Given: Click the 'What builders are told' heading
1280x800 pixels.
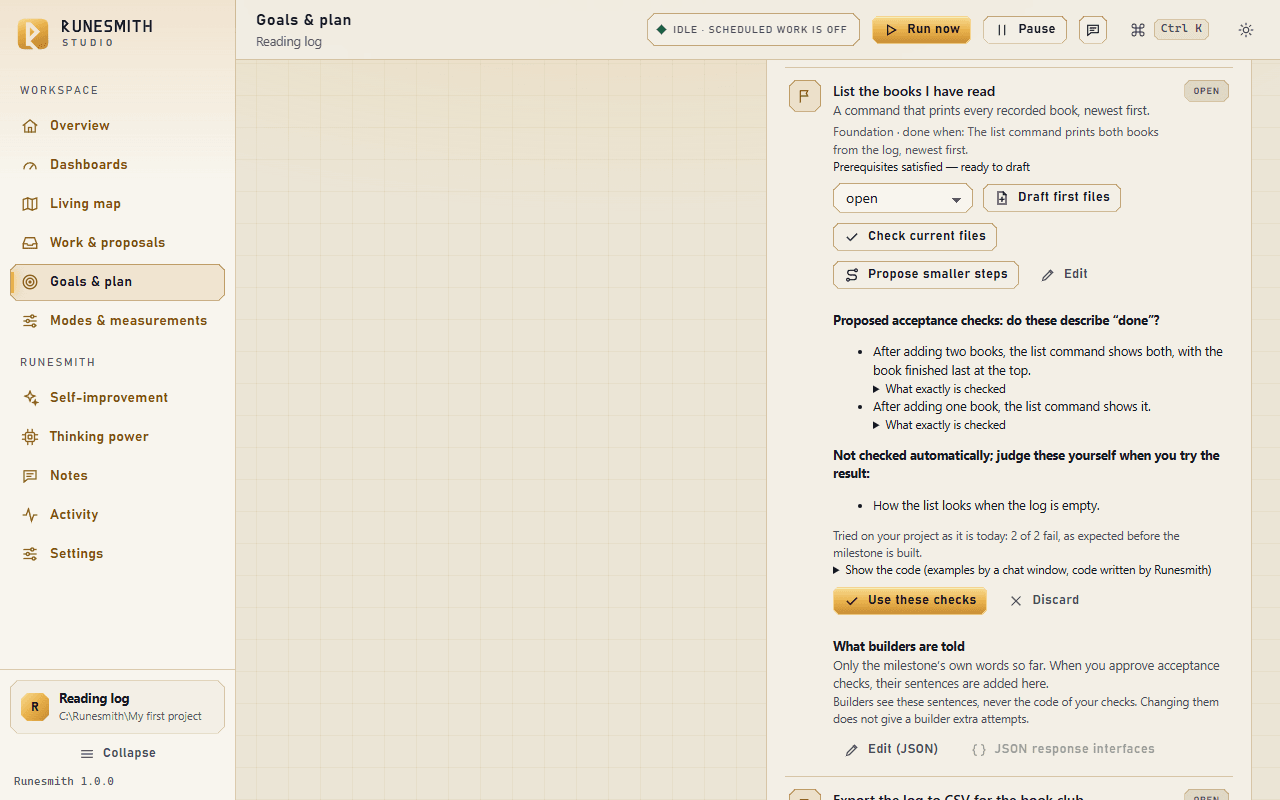Looking at the screenshot, I should pos(899,647).
